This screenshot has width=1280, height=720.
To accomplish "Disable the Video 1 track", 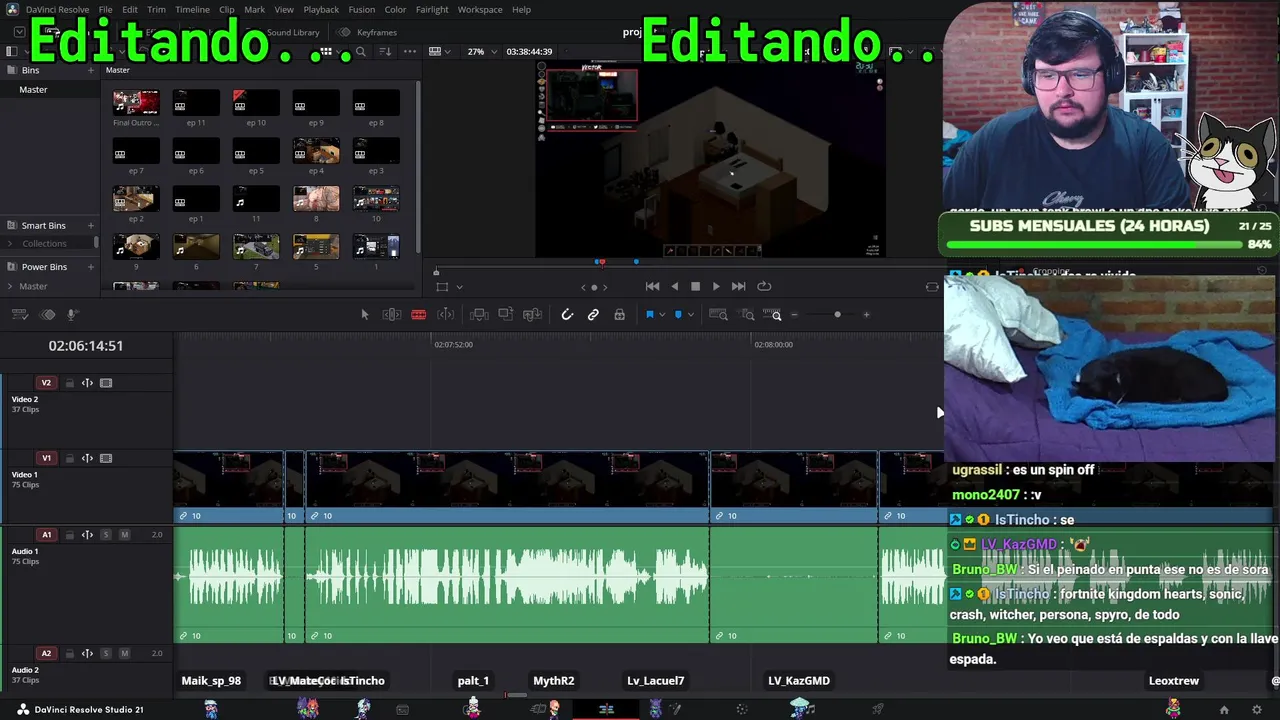I will (x=106, y=458).
